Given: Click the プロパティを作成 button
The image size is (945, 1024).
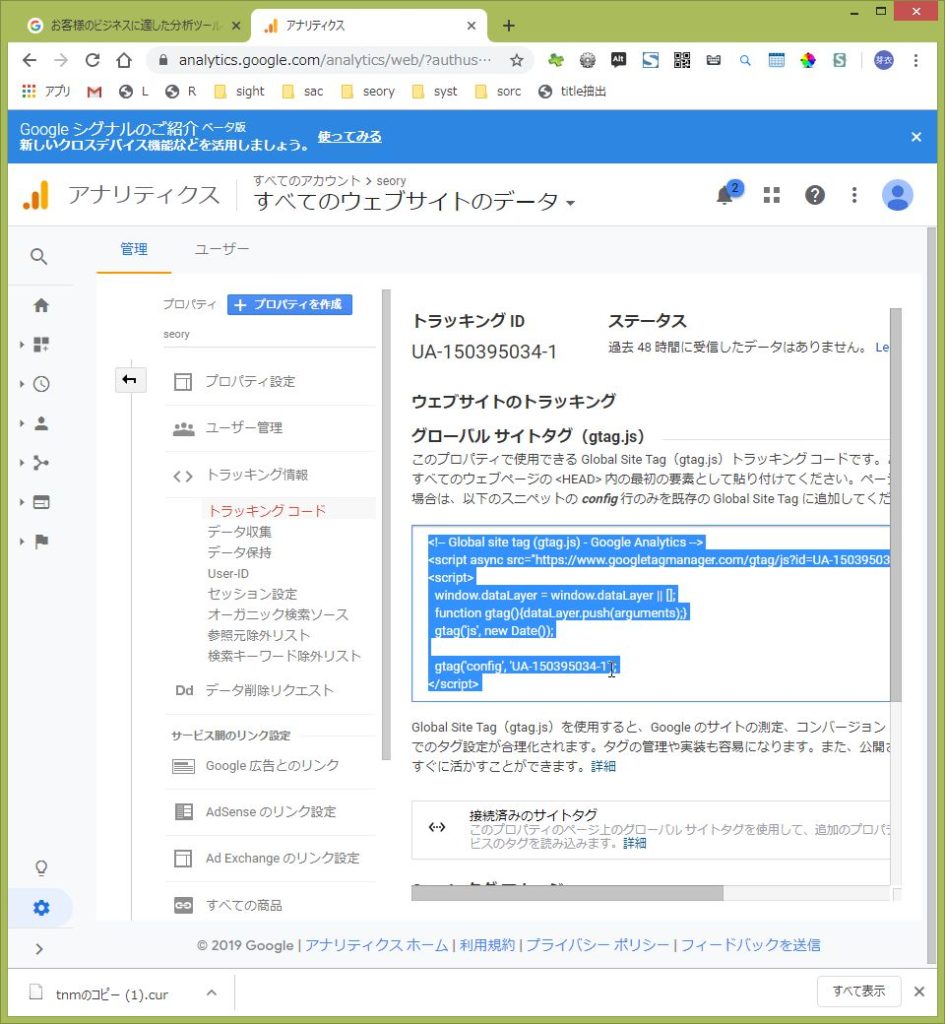Looking at the screenshot, I should pyautogui.click(x=289, y=304).
